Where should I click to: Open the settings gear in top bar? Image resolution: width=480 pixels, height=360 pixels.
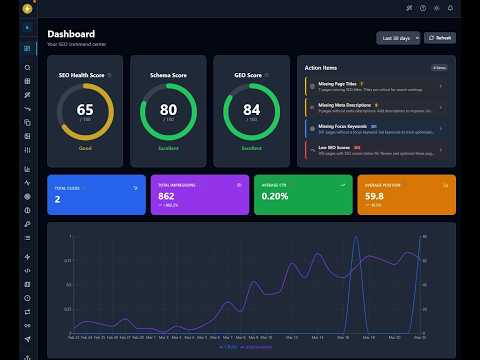coord(437,8)
